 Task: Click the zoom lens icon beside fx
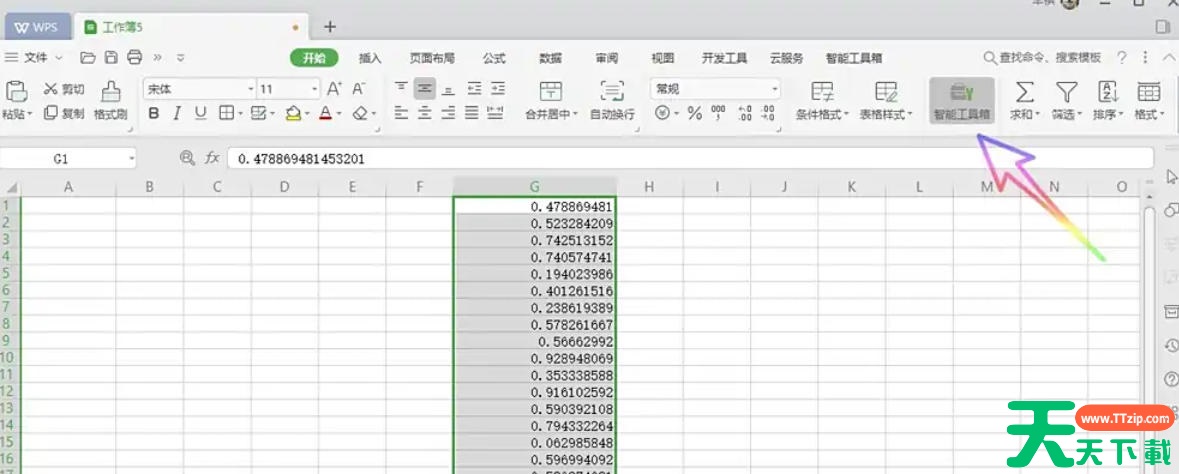click(x=187, y=158)
